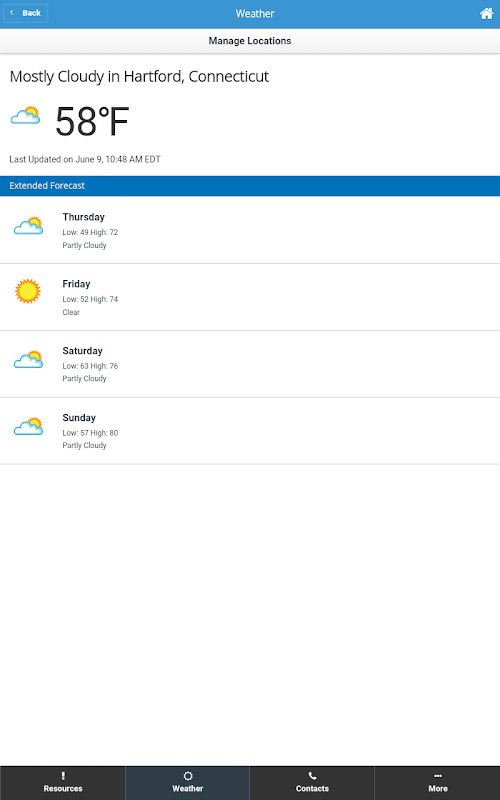
Task: Open Manage Locations
Action: 250,41
